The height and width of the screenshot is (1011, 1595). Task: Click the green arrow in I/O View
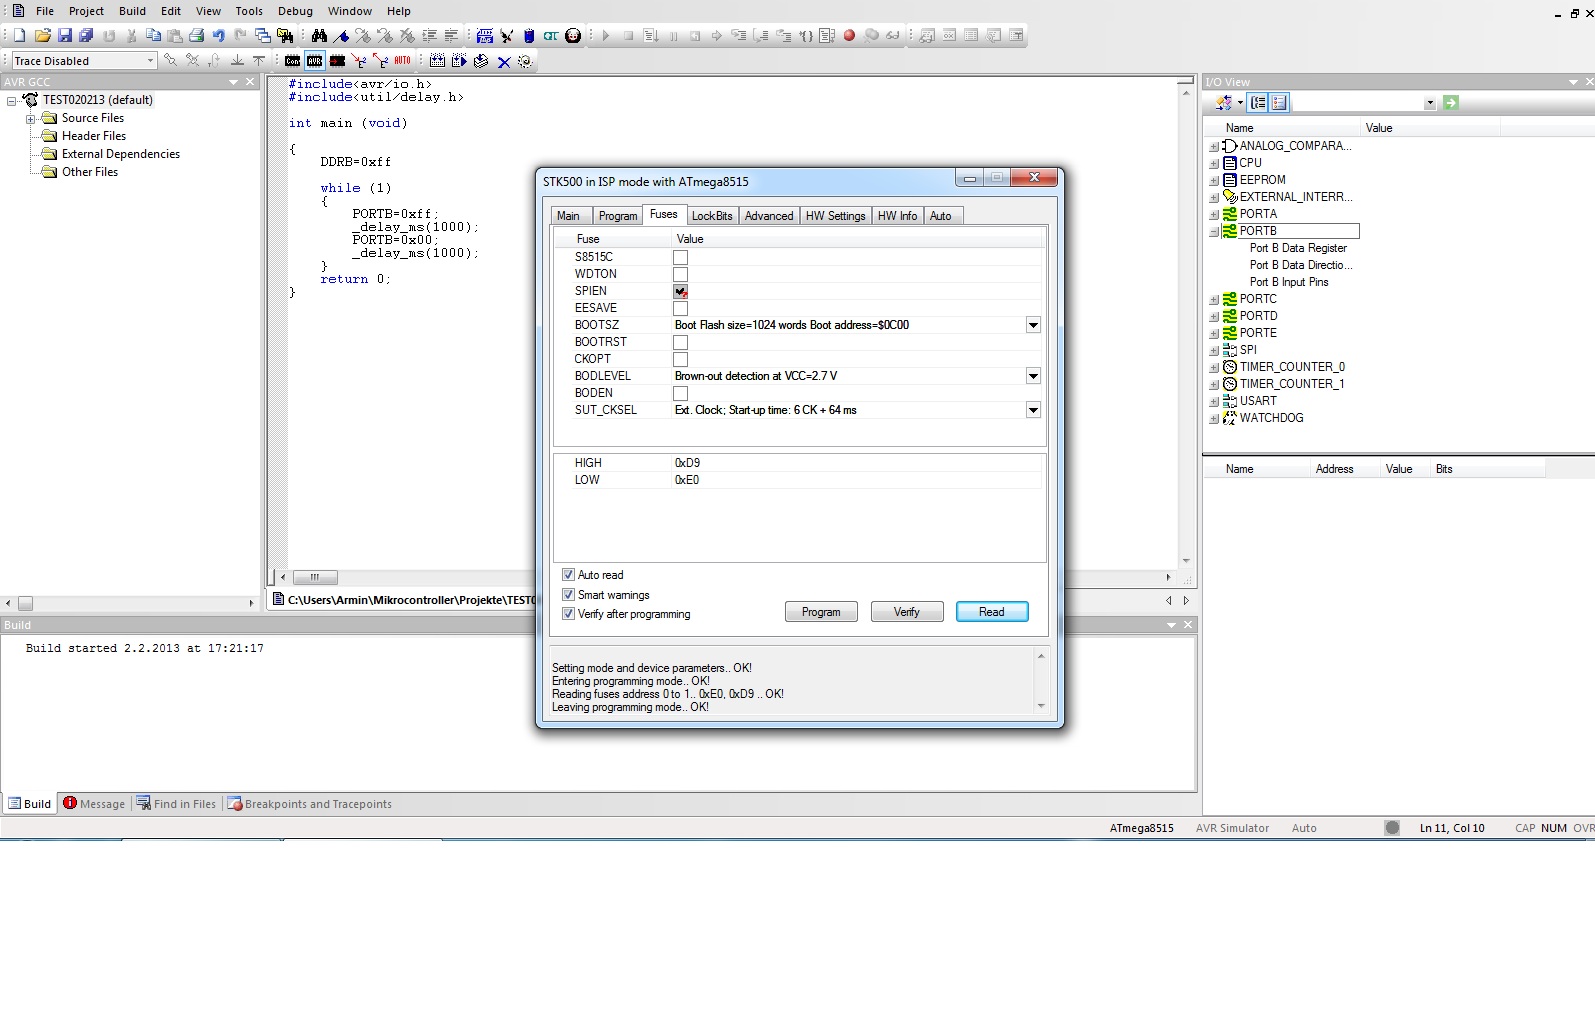1451,102
